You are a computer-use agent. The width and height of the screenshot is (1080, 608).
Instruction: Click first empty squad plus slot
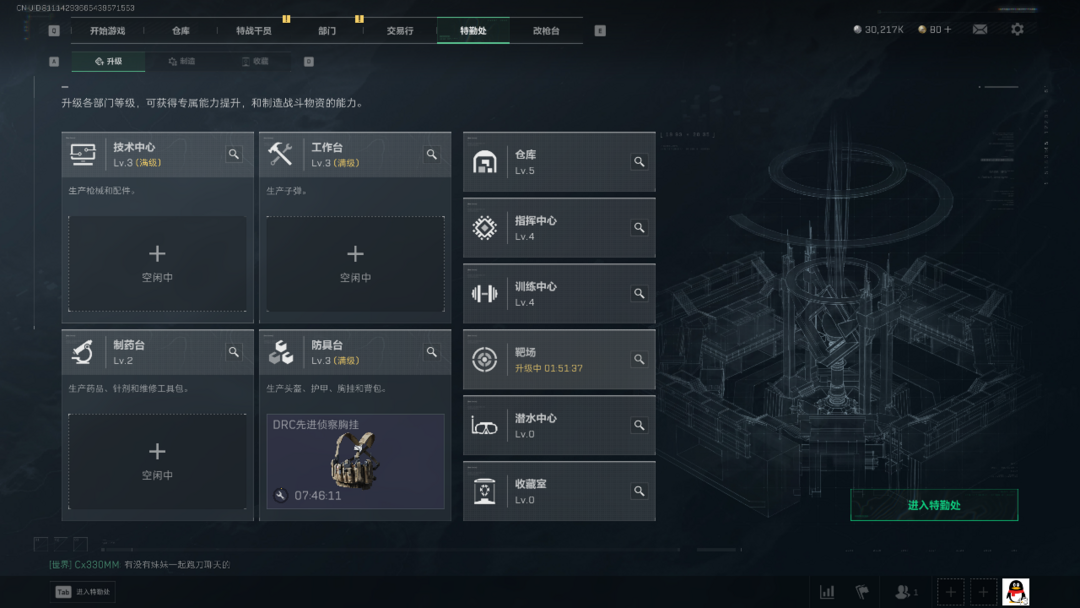[951, 591]
